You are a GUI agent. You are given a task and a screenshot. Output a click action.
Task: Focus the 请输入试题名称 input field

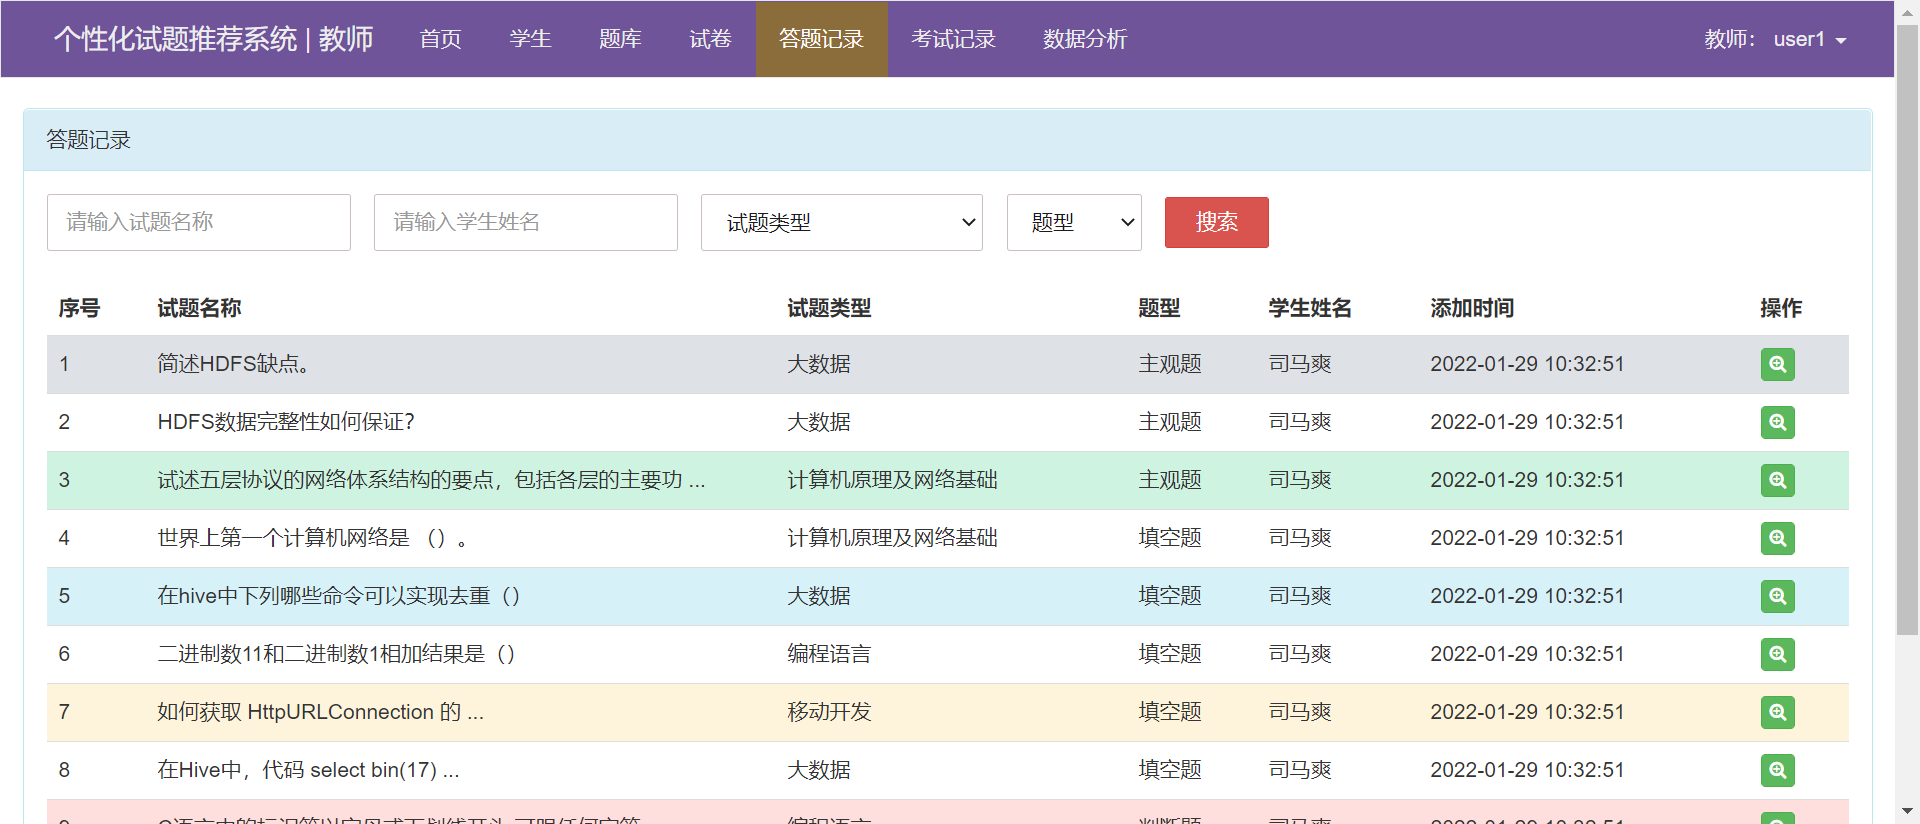point(199,222)
